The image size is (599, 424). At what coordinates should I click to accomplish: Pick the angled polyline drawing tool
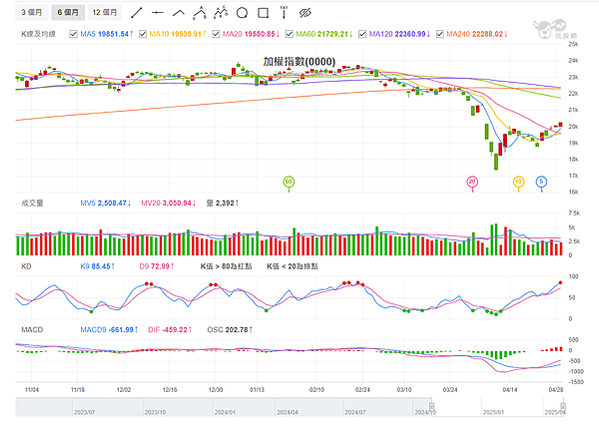178,13
